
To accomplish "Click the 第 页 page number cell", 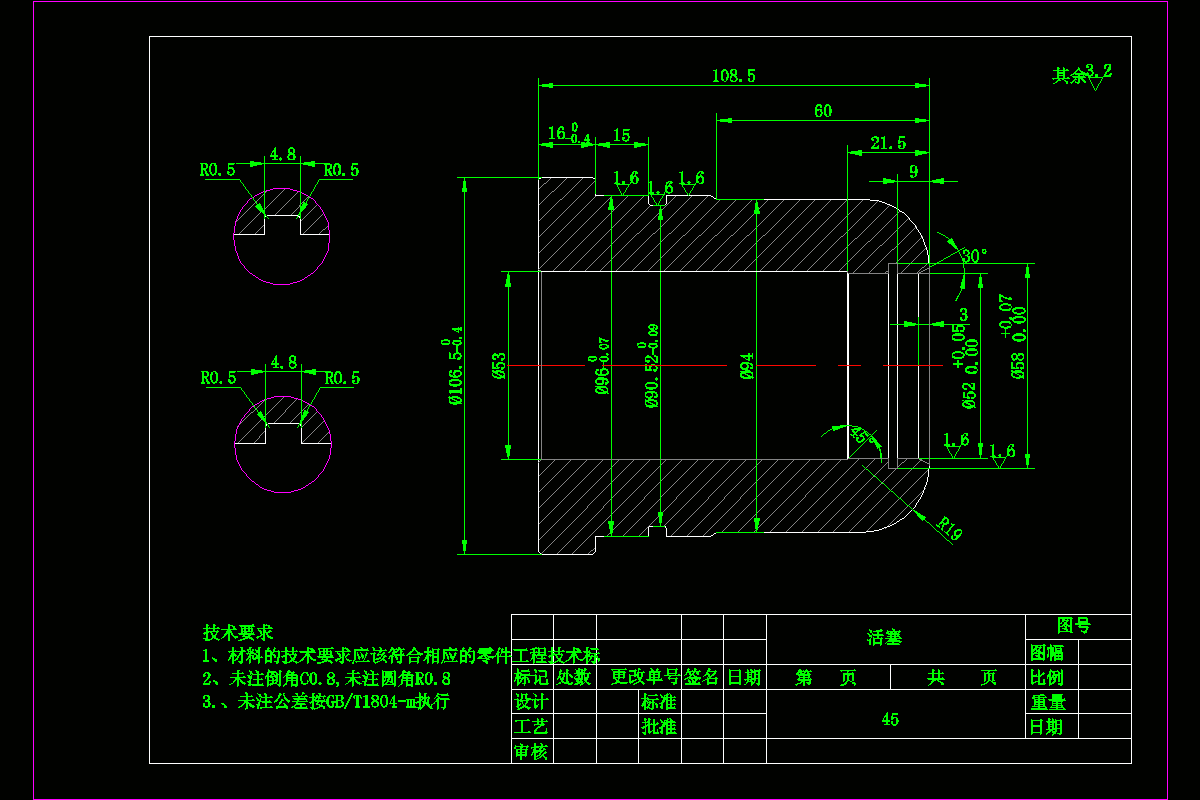I will [x=827, y=677].
